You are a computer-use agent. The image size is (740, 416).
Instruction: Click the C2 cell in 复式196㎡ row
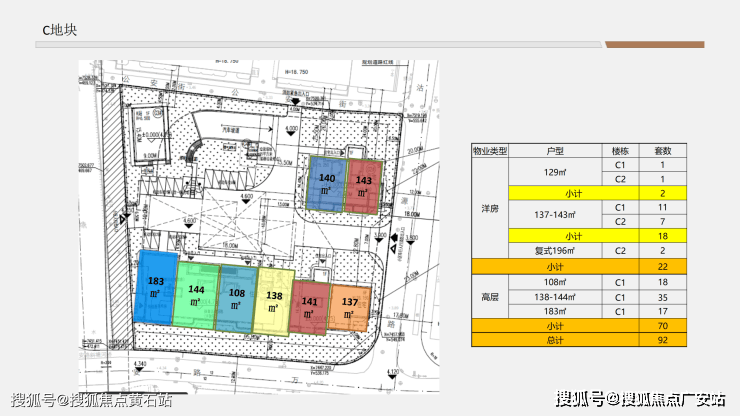pyautogui.click(x=620, y=251)
